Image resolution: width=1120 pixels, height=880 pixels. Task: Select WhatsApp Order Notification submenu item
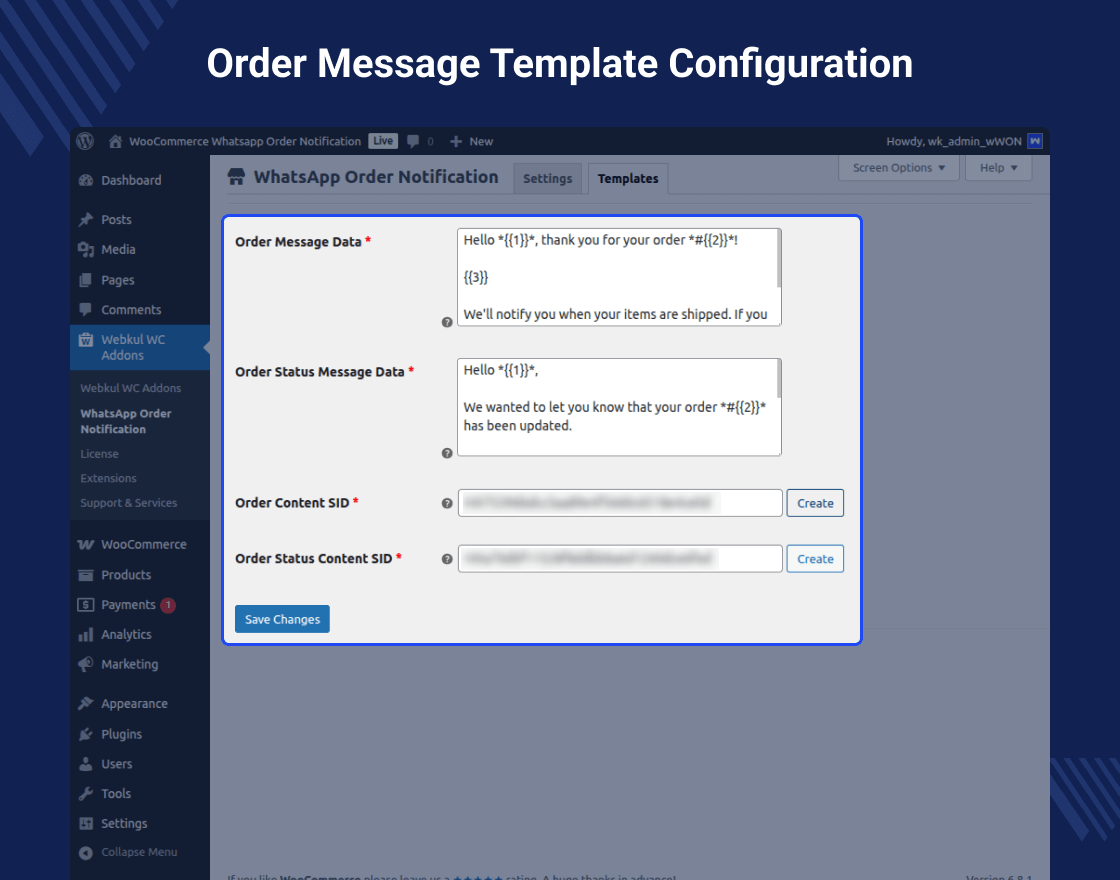pos(126,421)
